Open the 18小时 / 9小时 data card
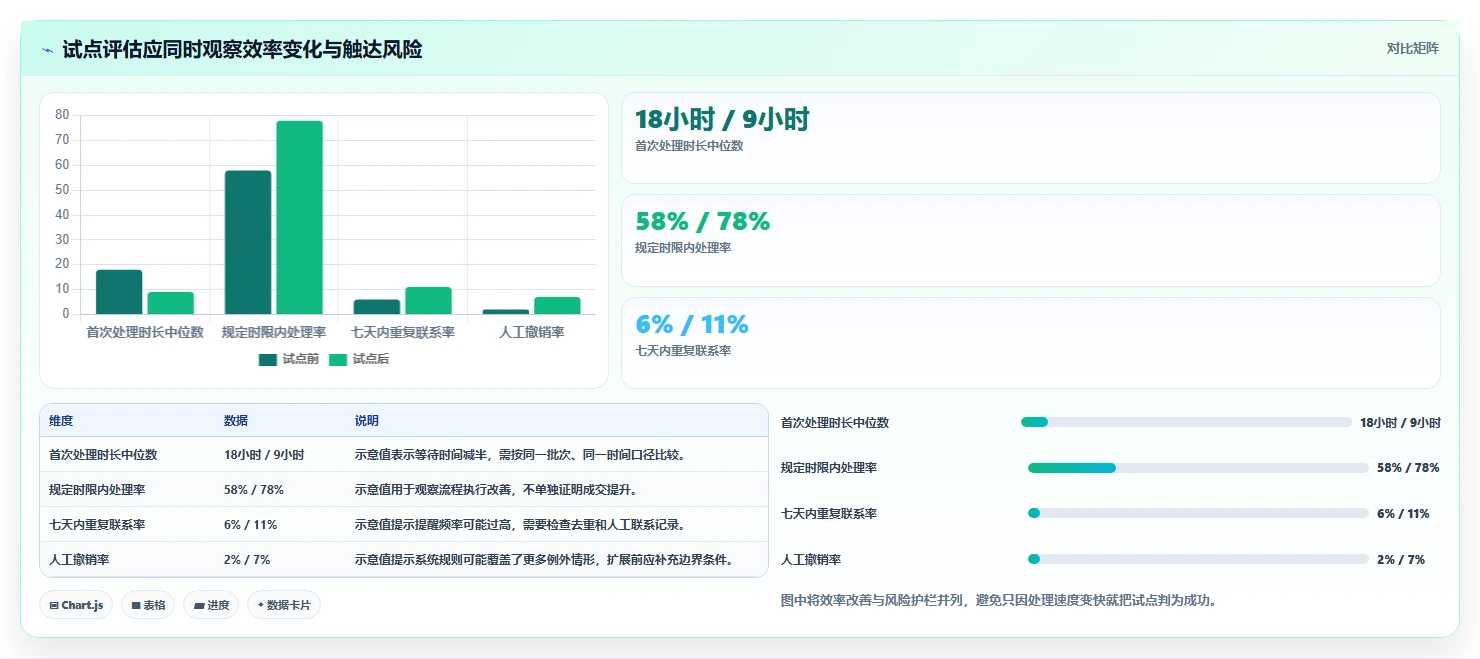Screen dimensions: 1480x659 [1031, 138]
